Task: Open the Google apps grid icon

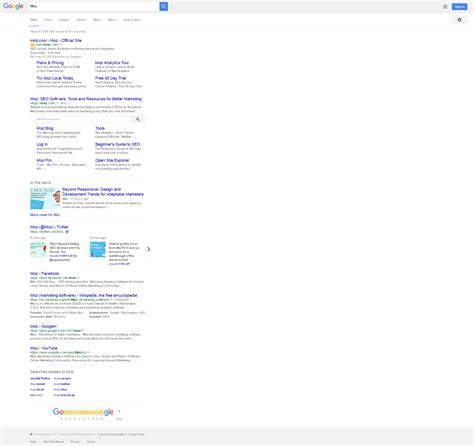Action: click(x=445, y=7)
